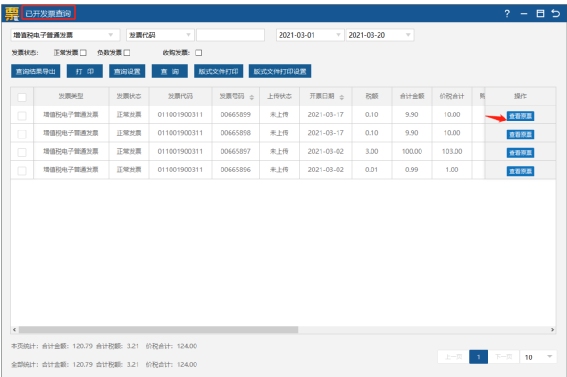The width and height of the screenshot is (567, 377).
Task: Click the 操作 column header
Action: 520,96
